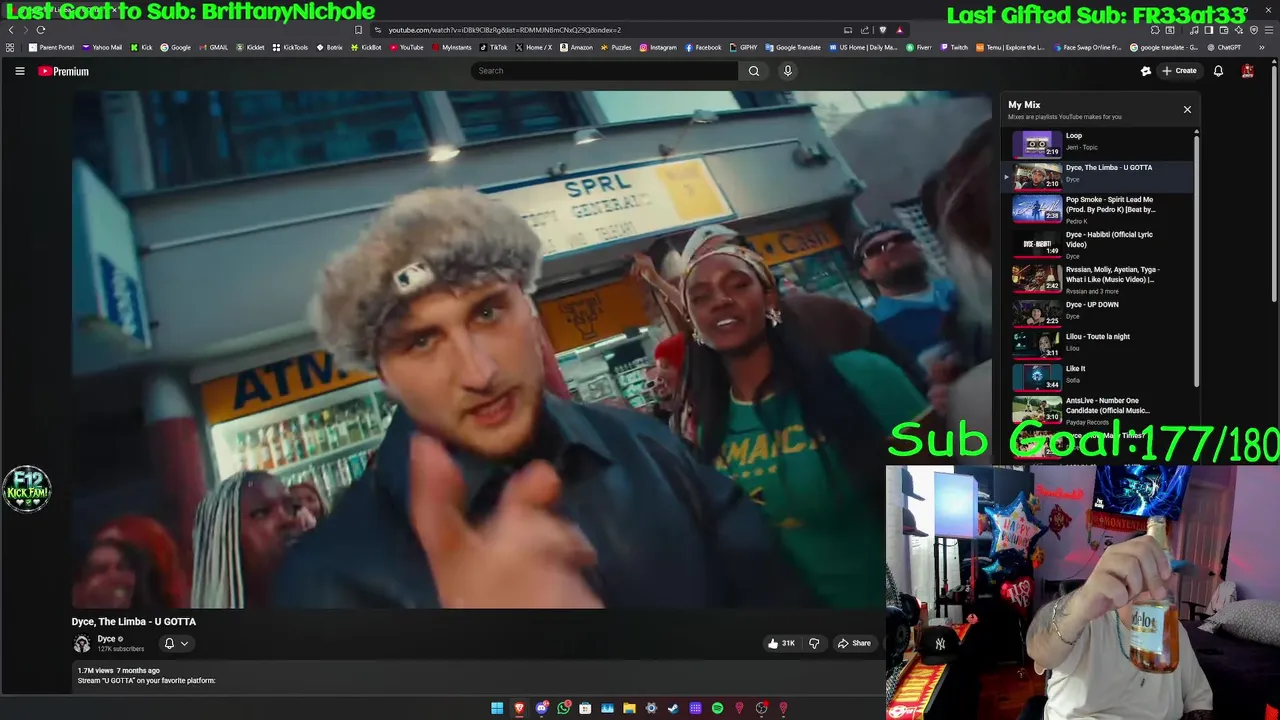The image size is (1280, 720).
Task: Open browser main menu hamburger
Action: coord(1270,30)
